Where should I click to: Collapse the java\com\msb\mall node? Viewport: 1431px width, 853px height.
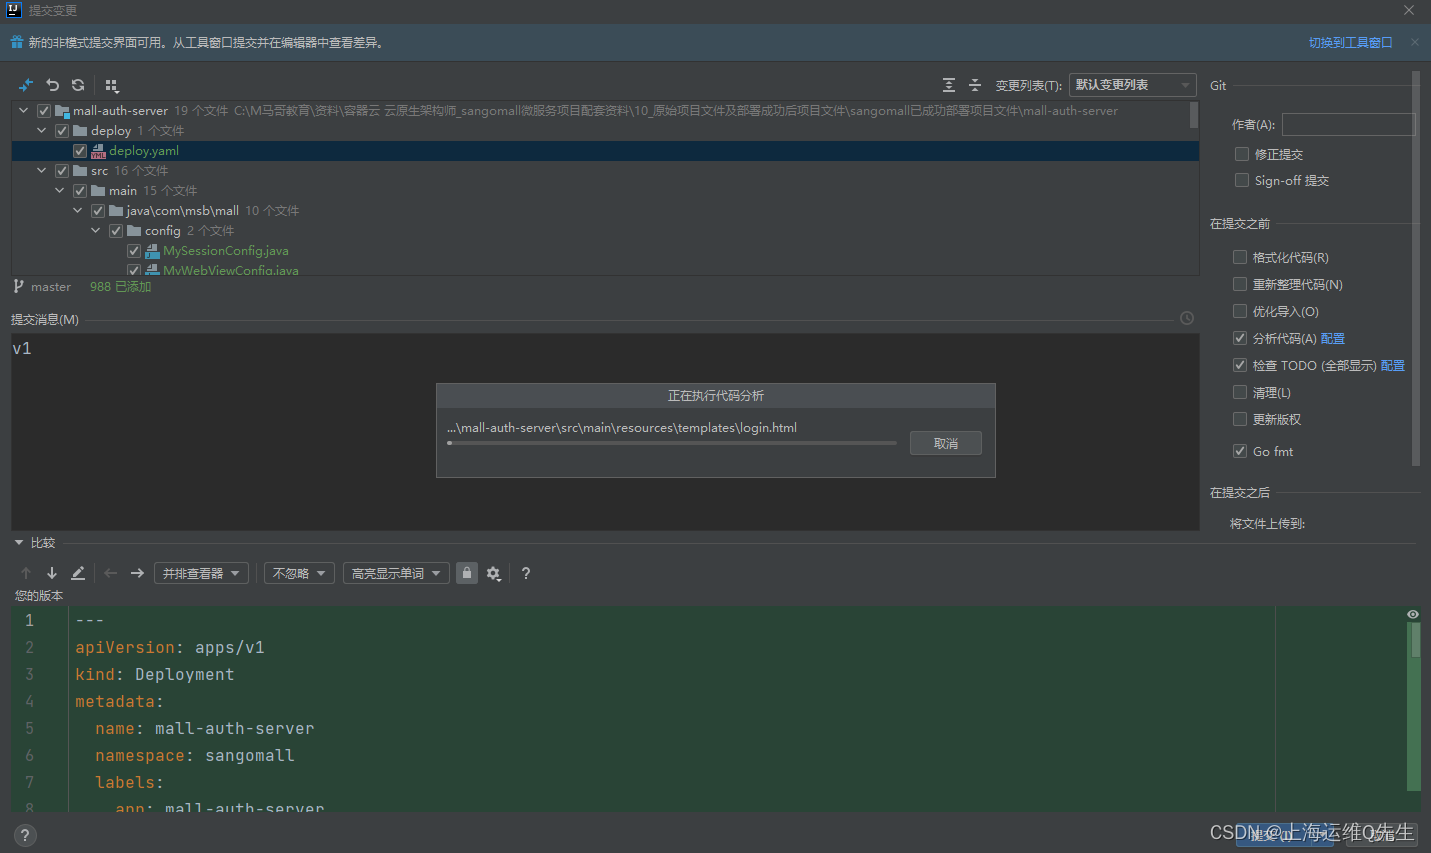pyautogui.click(x=78, y=211)
